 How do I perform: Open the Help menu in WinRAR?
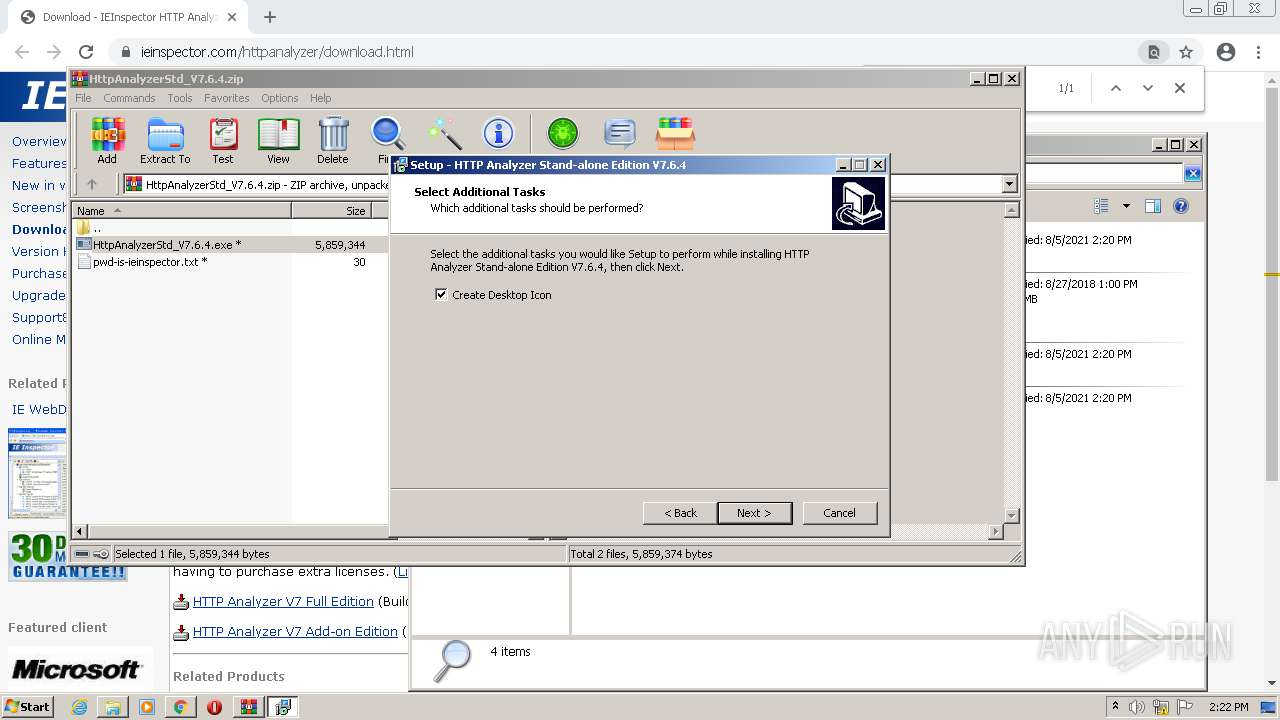[x=320, y=98]
